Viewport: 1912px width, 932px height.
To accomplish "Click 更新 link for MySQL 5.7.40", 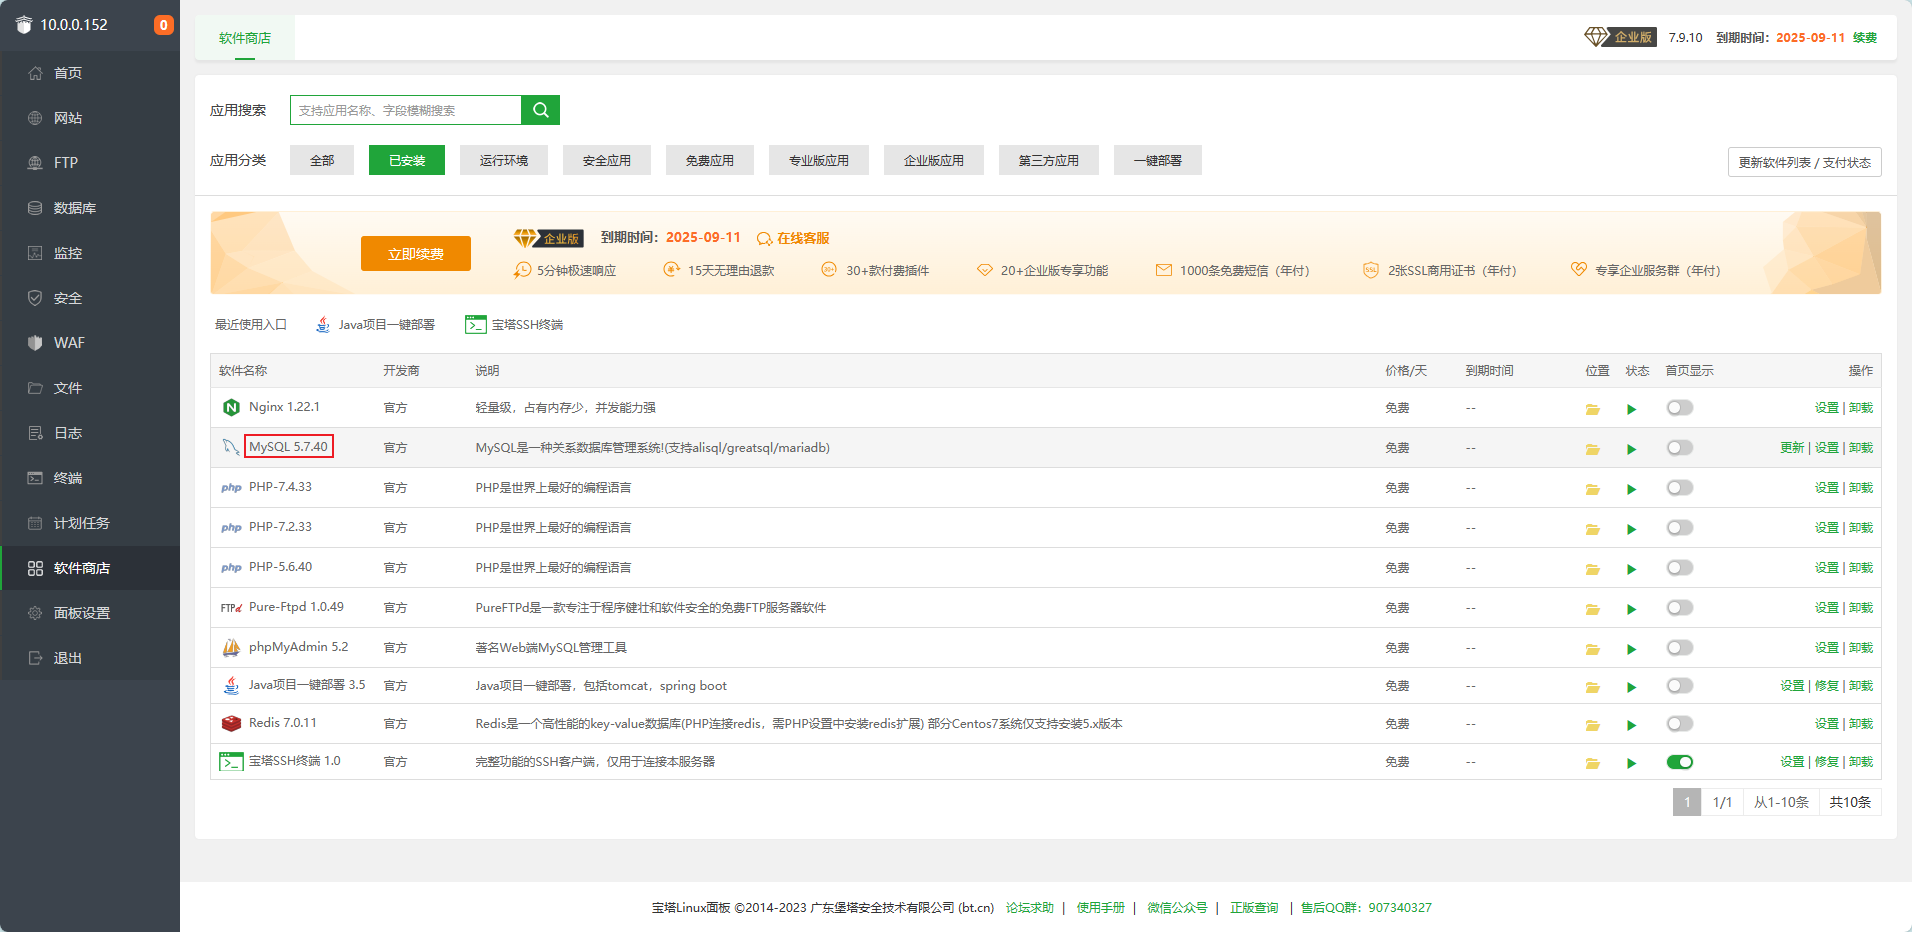I will [x=1791, y=448].
